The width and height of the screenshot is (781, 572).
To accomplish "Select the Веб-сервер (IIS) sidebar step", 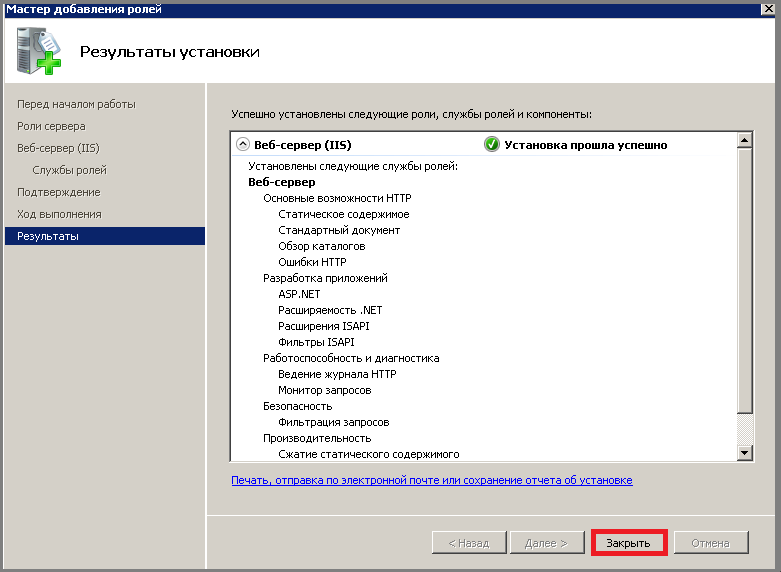I will tap(58, 148).
